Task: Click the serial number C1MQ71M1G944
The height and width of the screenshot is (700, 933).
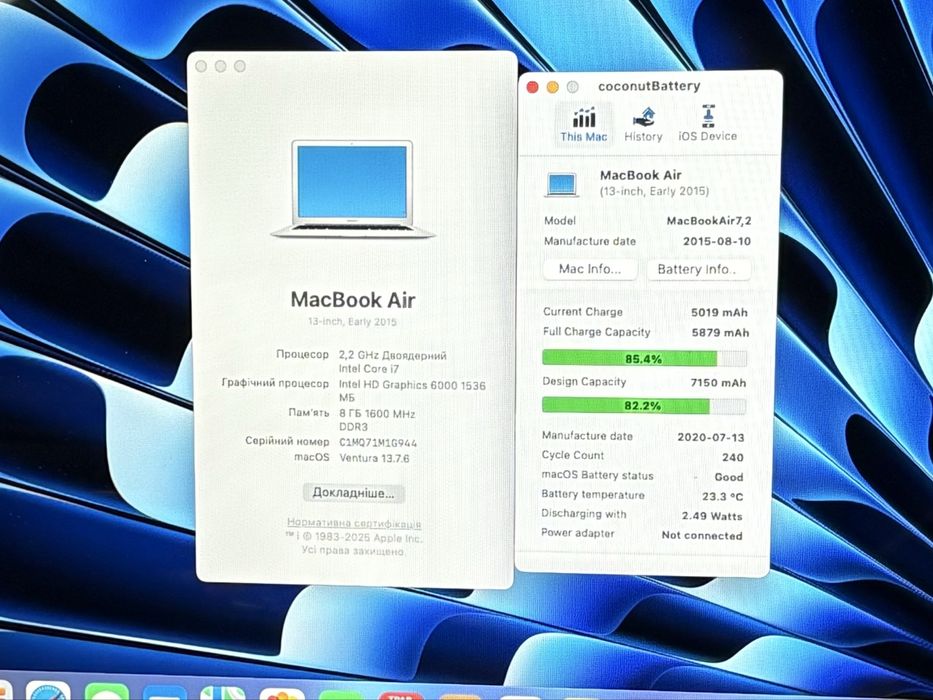Action: (378, 443)
